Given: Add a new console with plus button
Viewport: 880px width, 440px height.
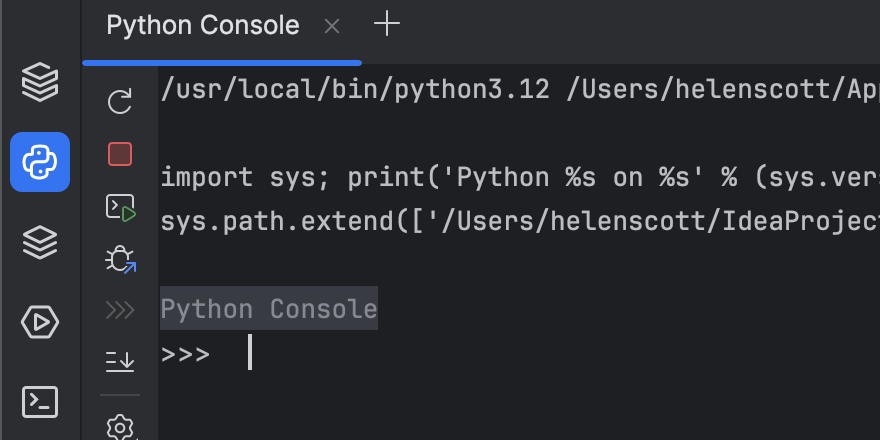Looking at the screenshot, I should click(386, 26).
